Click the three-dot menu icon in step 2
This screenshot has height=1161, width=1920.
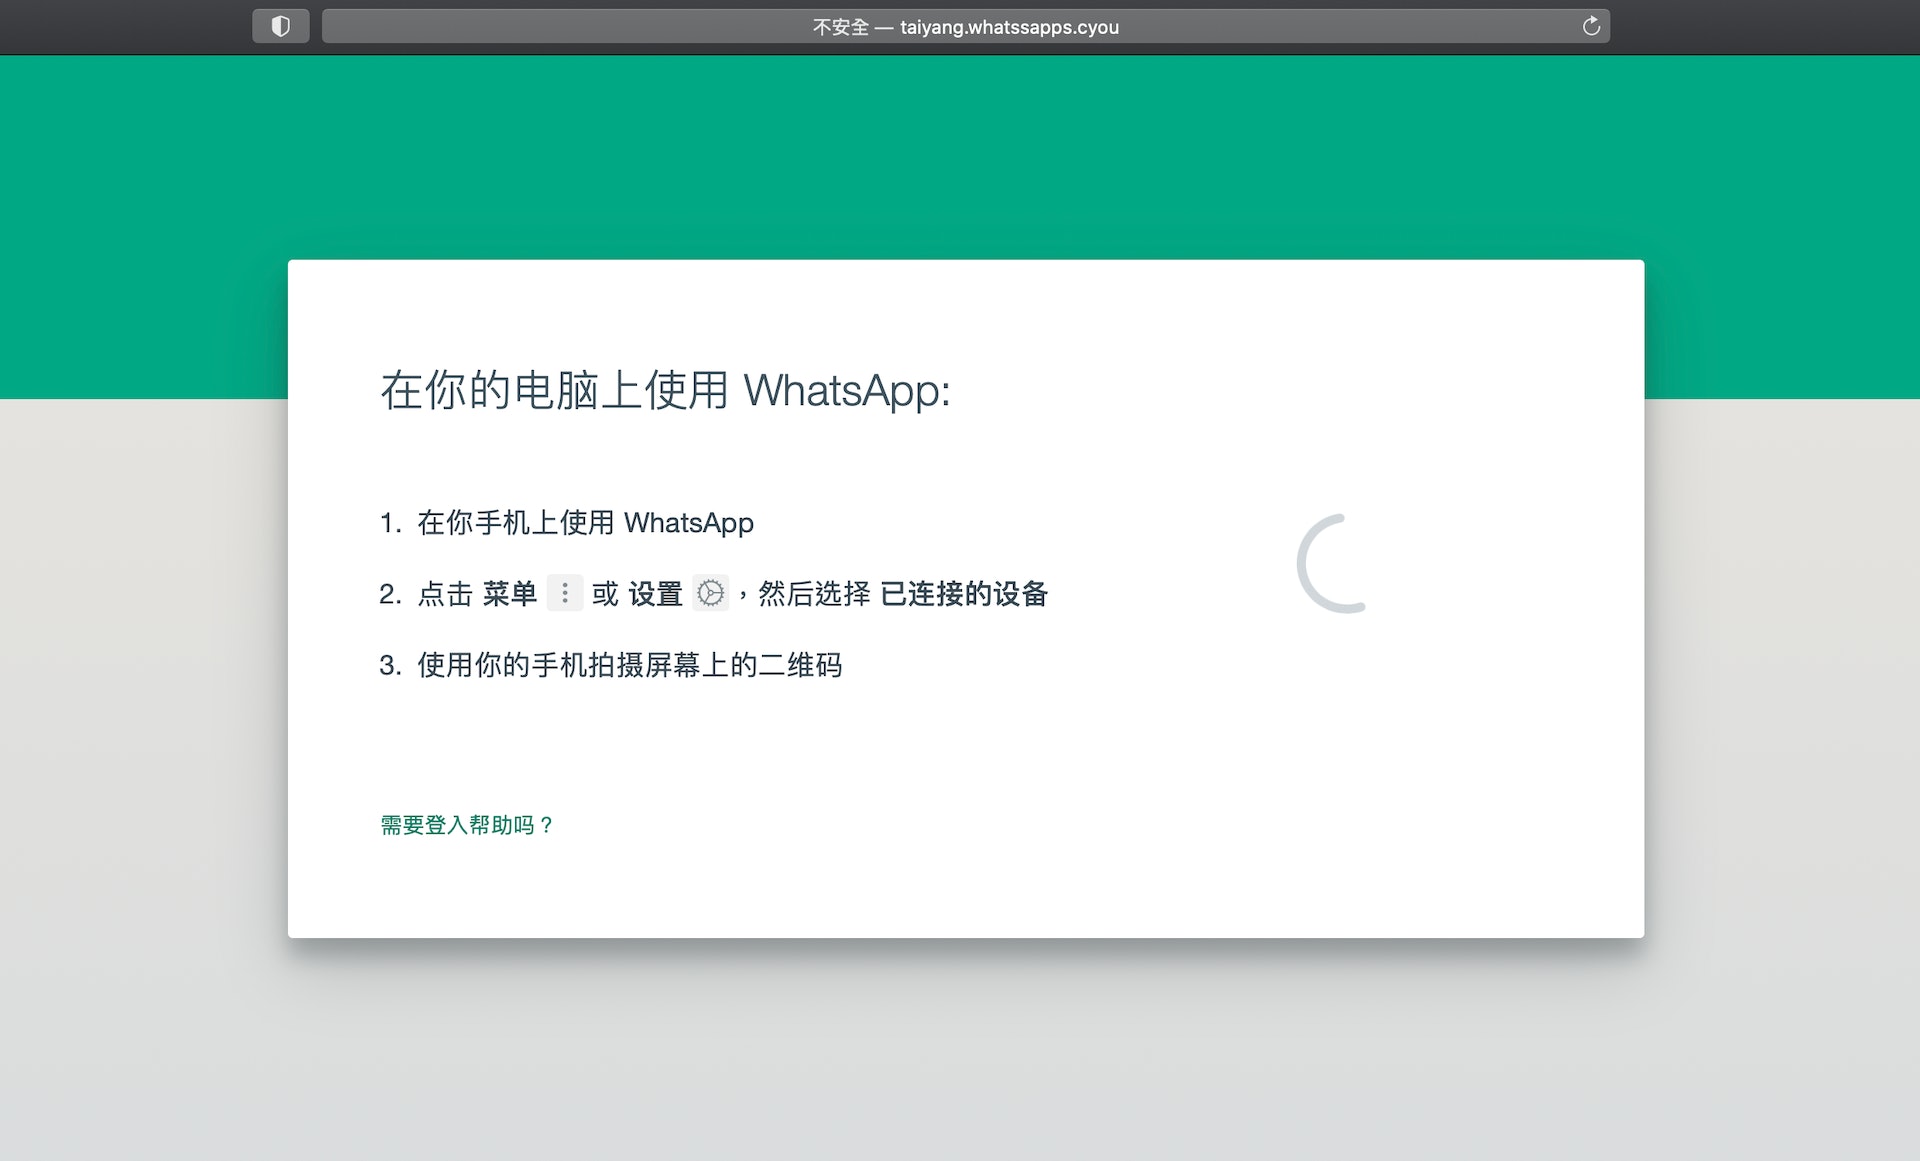coord(565,593)
